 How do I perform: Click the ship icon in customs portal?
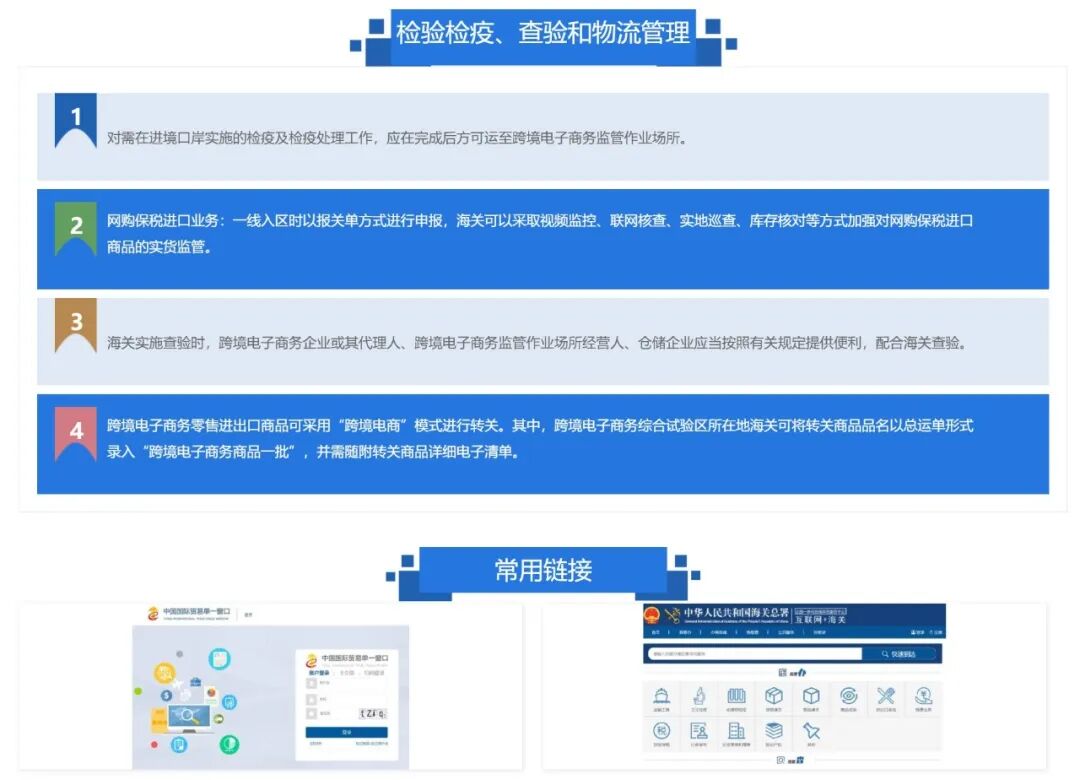pos(661,696)
